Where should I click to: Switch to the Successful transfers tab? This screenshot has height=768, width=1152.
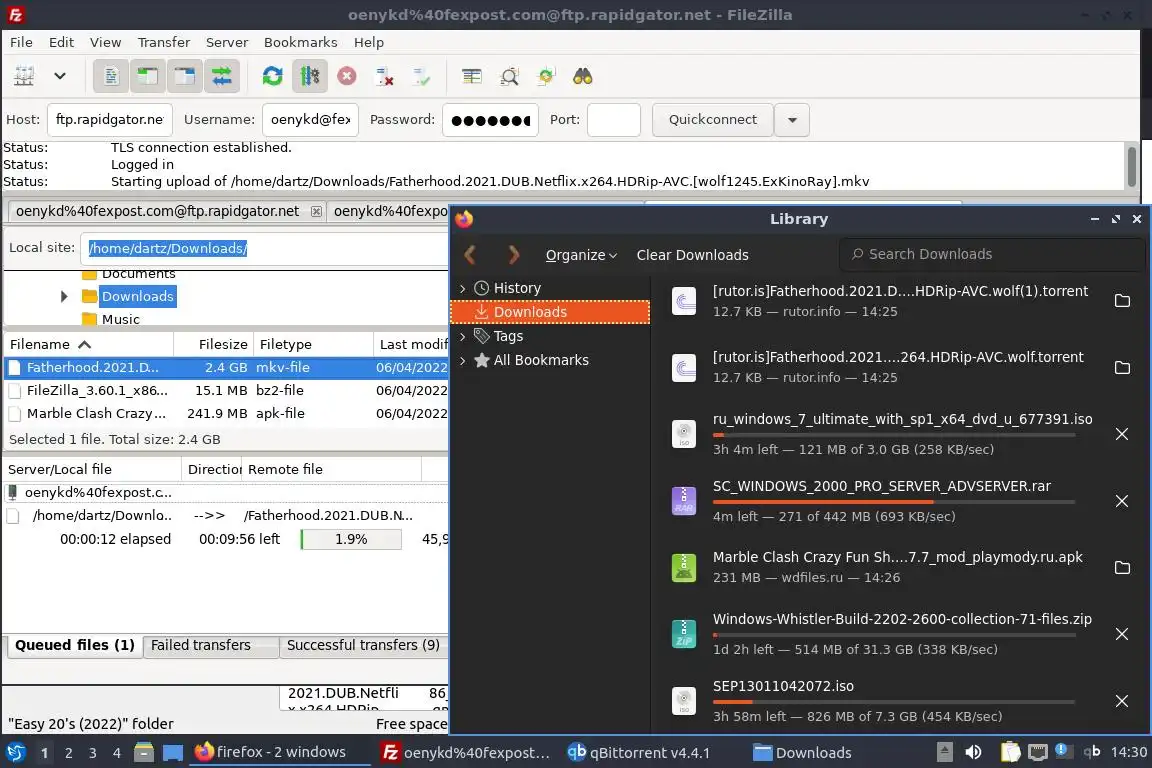click(x=363, y=645)
